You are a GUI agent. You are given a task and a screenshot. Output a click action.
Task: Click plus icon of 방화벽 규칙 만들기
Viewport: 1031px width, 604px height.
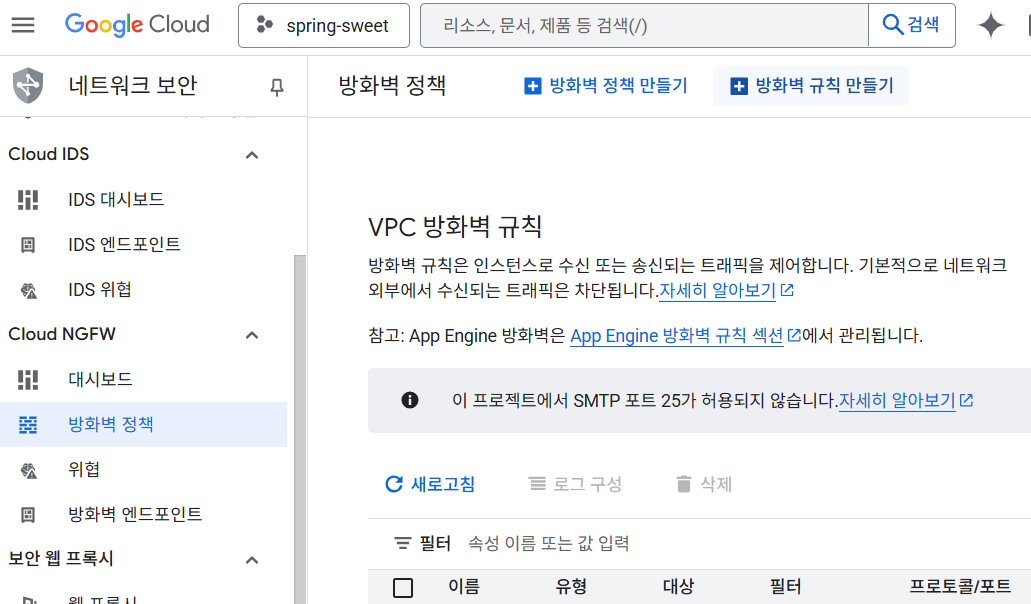(x=739, y=86)
